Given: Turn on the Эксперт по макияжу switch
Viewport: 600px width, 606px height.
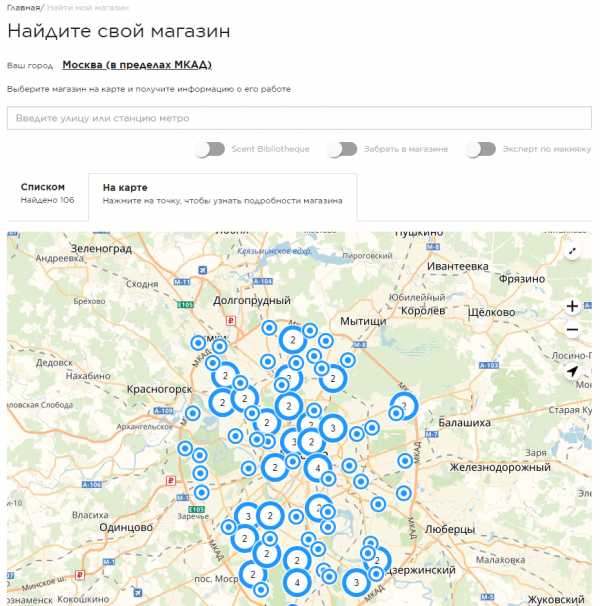Looking at the screenshot, I should pos(481,149).
